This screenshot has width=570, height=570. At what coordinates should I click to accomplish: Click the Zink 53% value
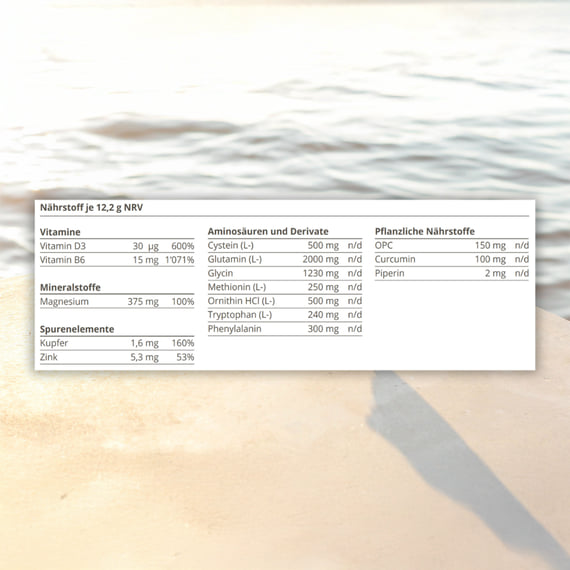point(185,357)
